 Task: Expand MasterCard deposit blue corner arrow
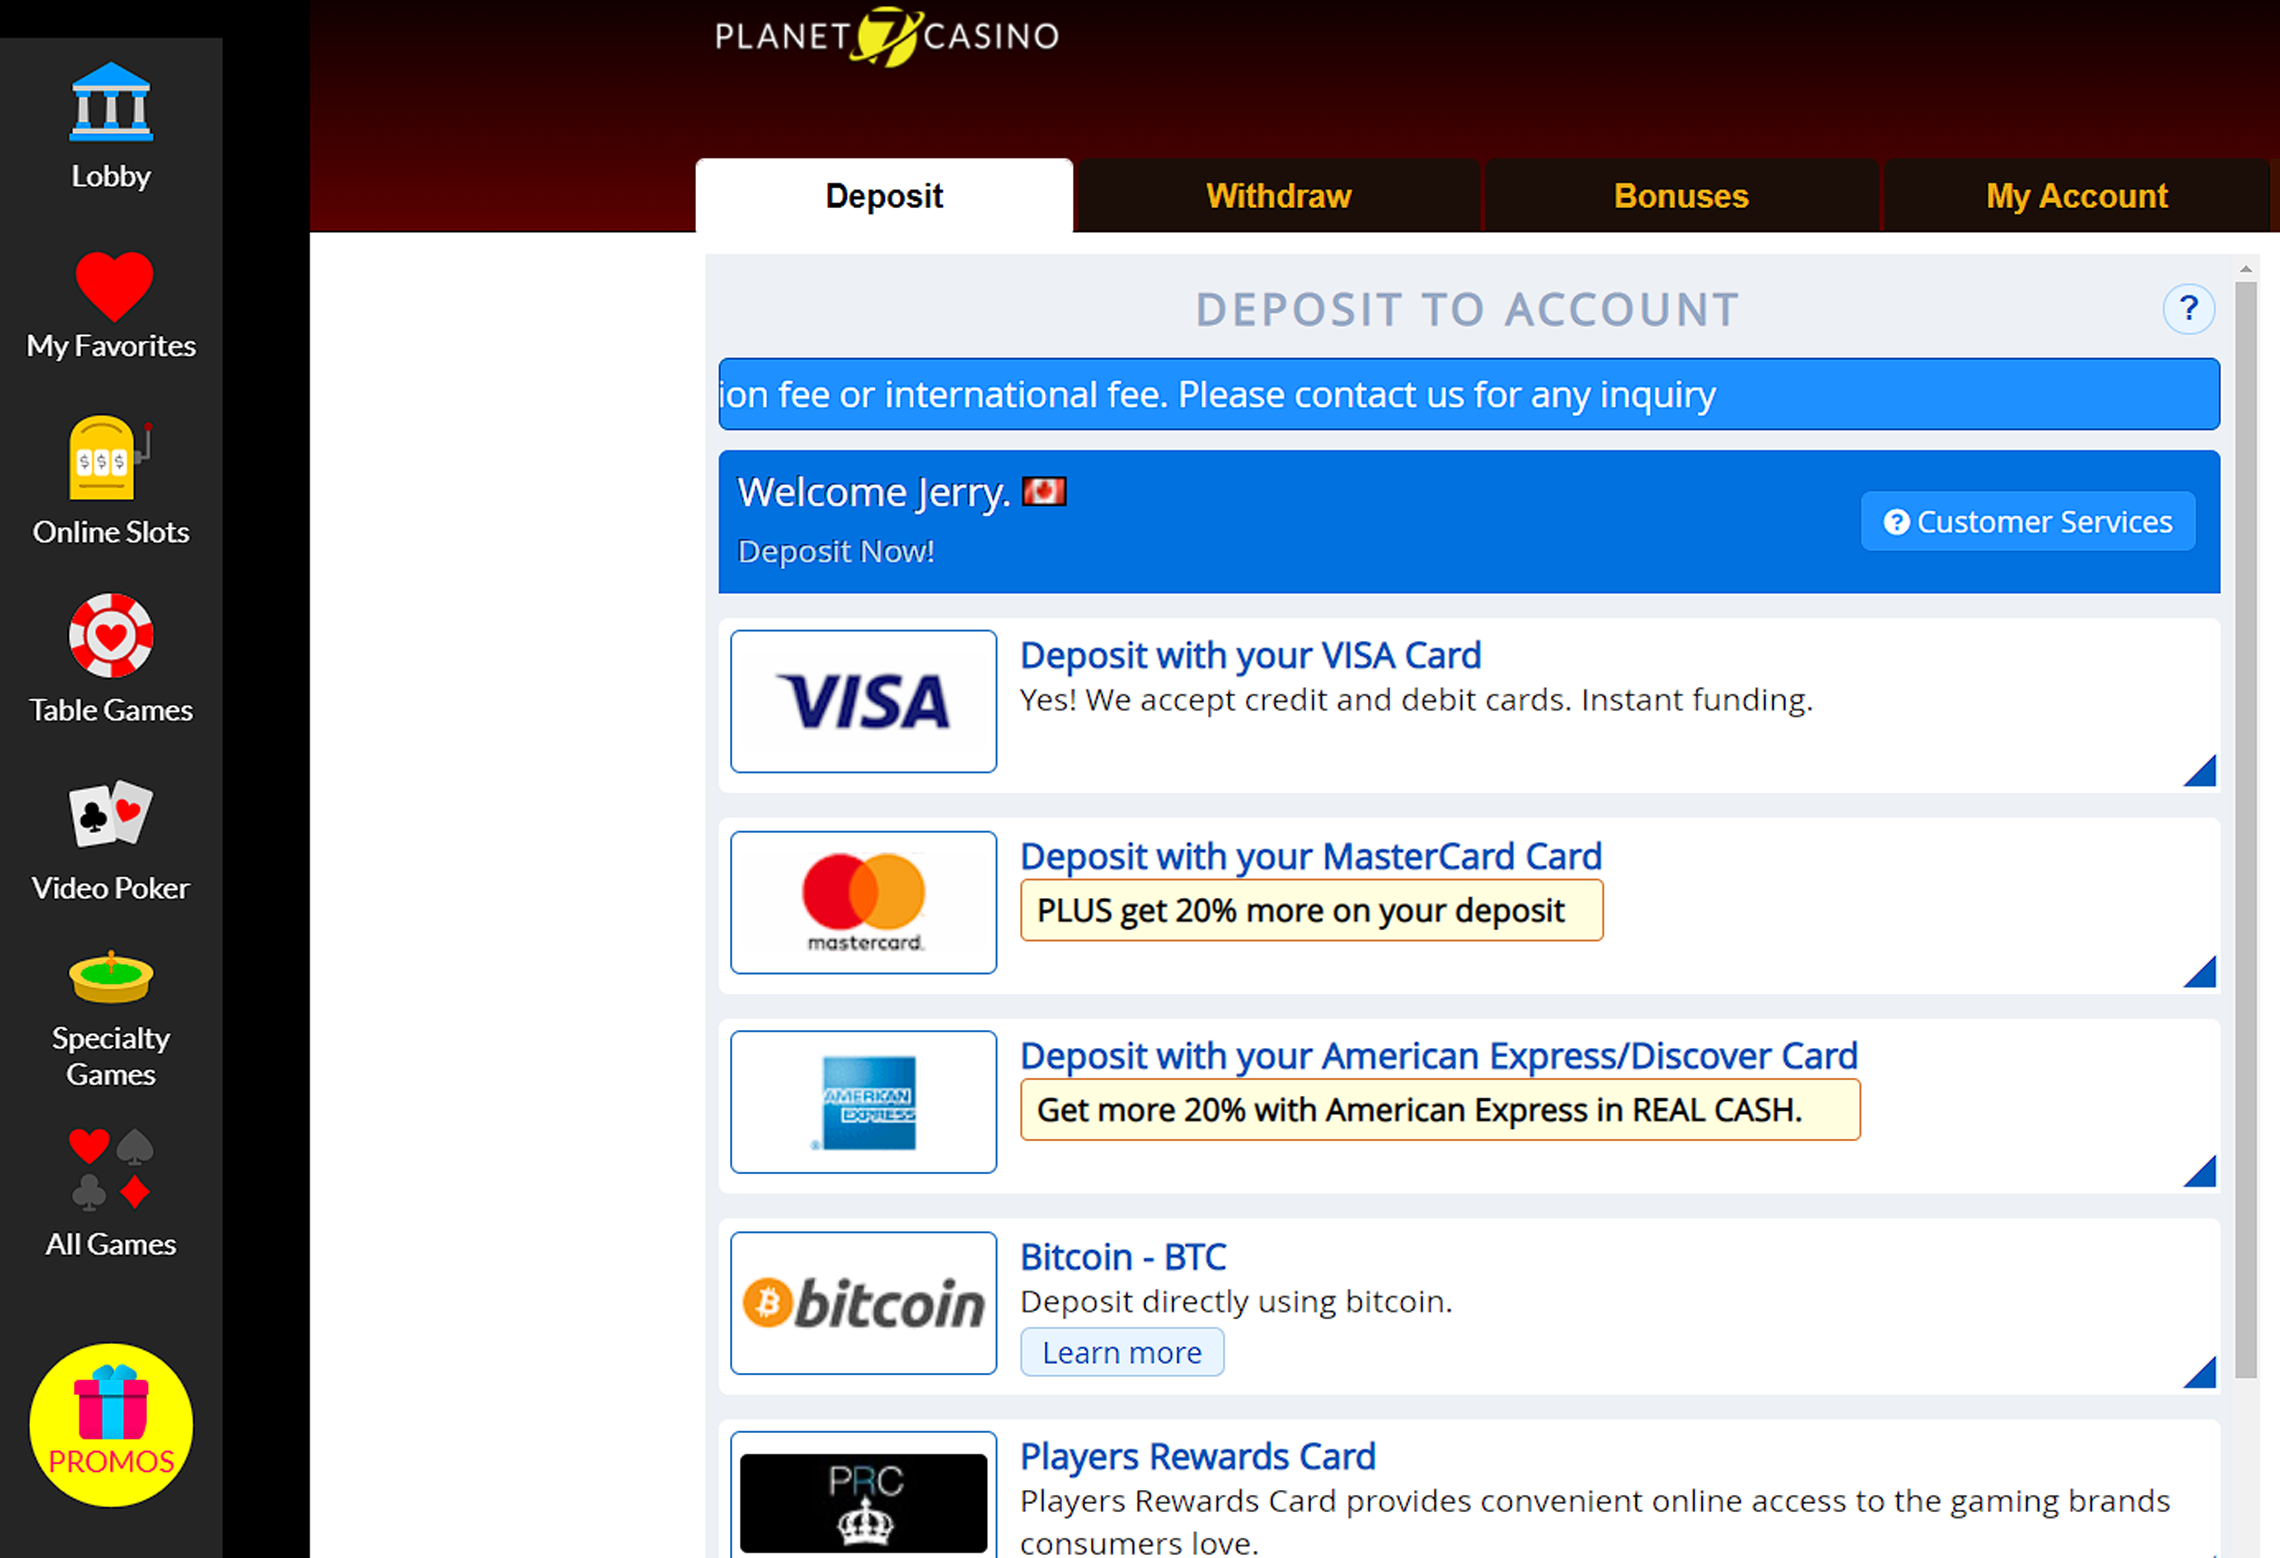click(x=2201, y=971)
